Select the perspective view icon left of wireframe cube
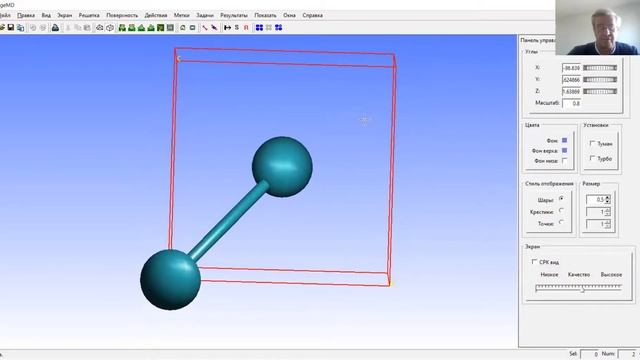This screenshot has width=640, height=360. coord(100,27)
